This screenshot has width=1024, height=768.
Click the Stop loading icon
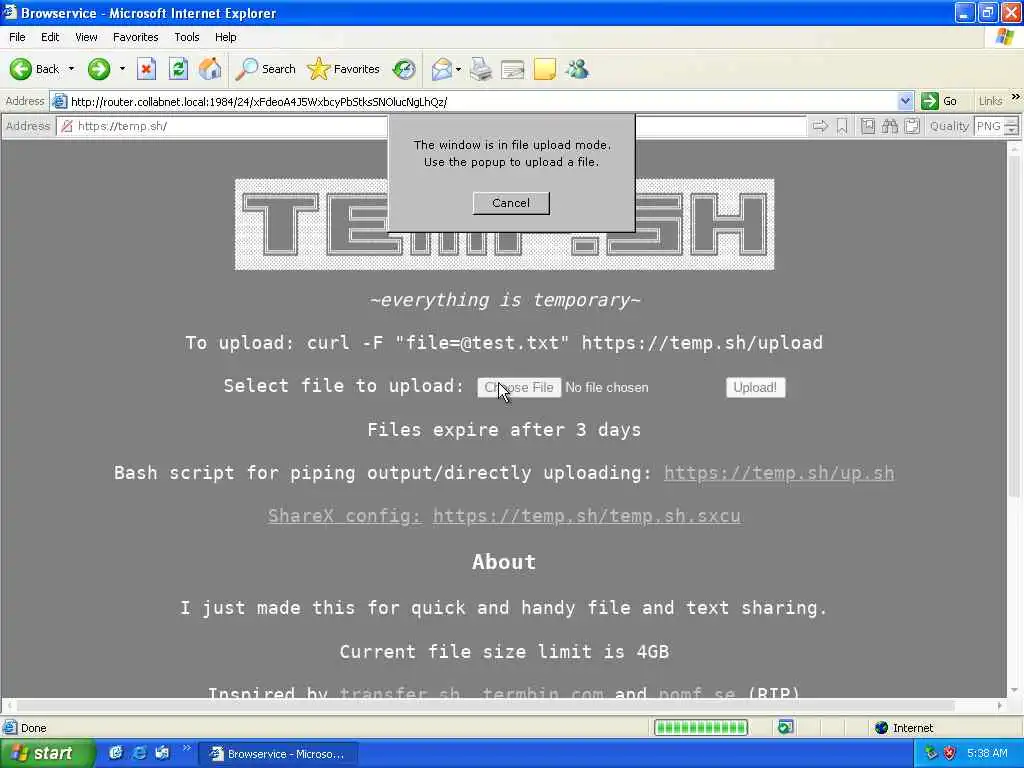click(x=146, y=69)
